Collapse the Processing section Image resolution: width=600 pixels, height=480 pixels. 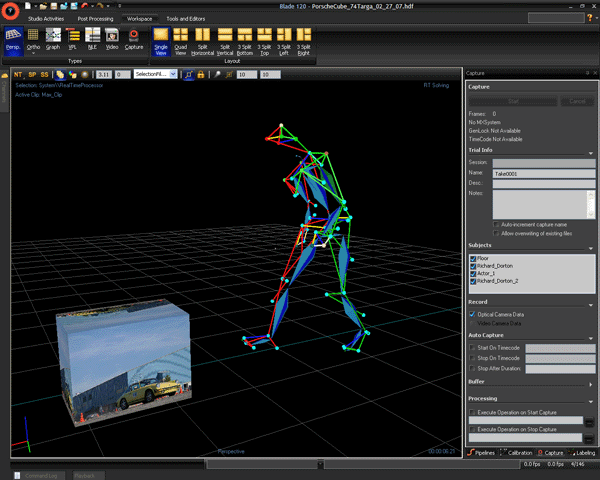pos(591,402)
